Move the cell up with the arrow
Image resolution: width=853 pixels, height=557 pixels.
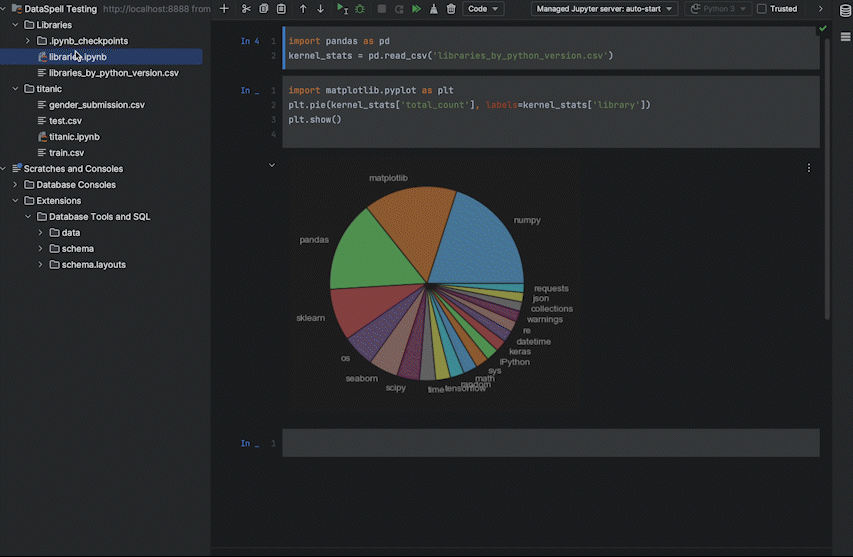point(303,9)
